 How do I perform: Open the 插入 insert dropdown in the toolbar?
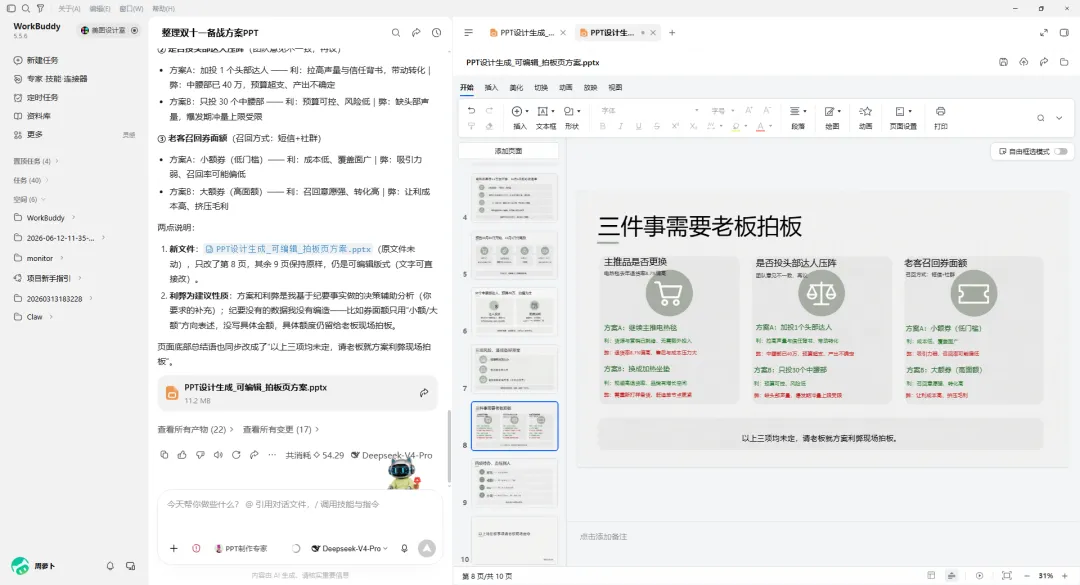(520, 117)
